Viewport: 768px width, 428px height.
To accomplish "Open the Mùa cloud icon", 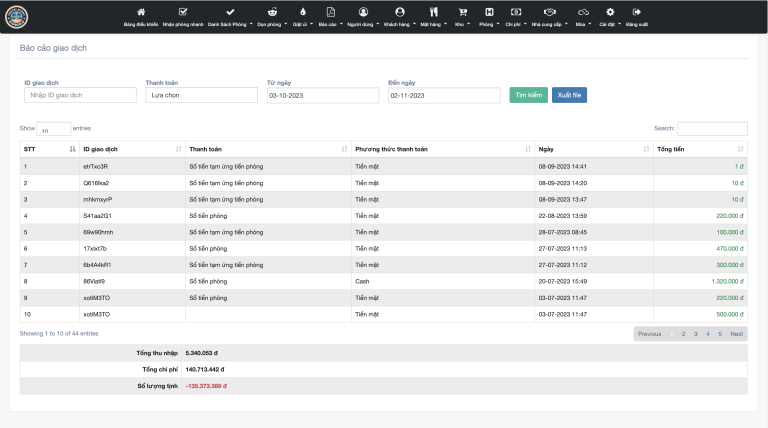I will click(583, 12).
